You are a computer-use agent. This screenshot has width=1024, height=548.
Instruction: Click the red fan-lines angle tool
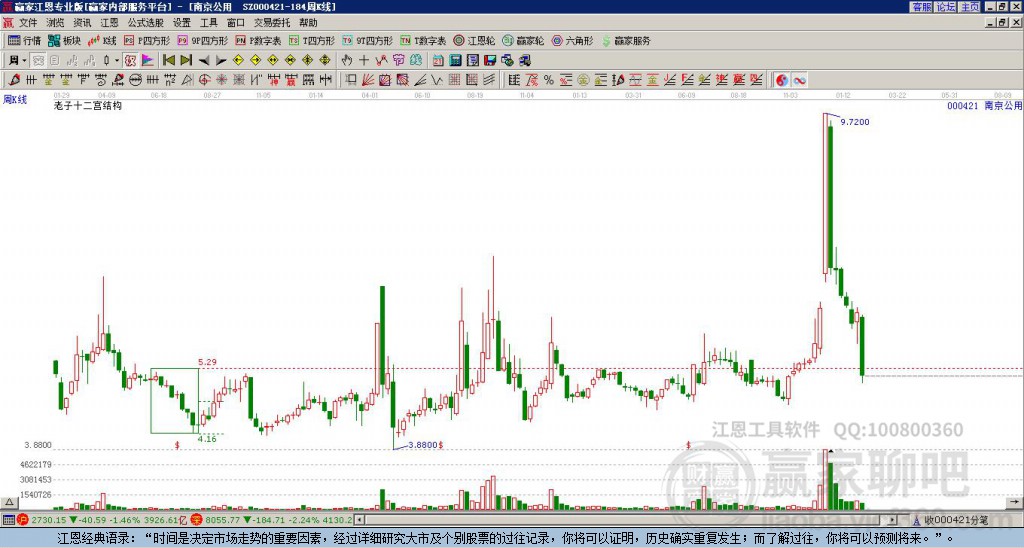point(368,80)
